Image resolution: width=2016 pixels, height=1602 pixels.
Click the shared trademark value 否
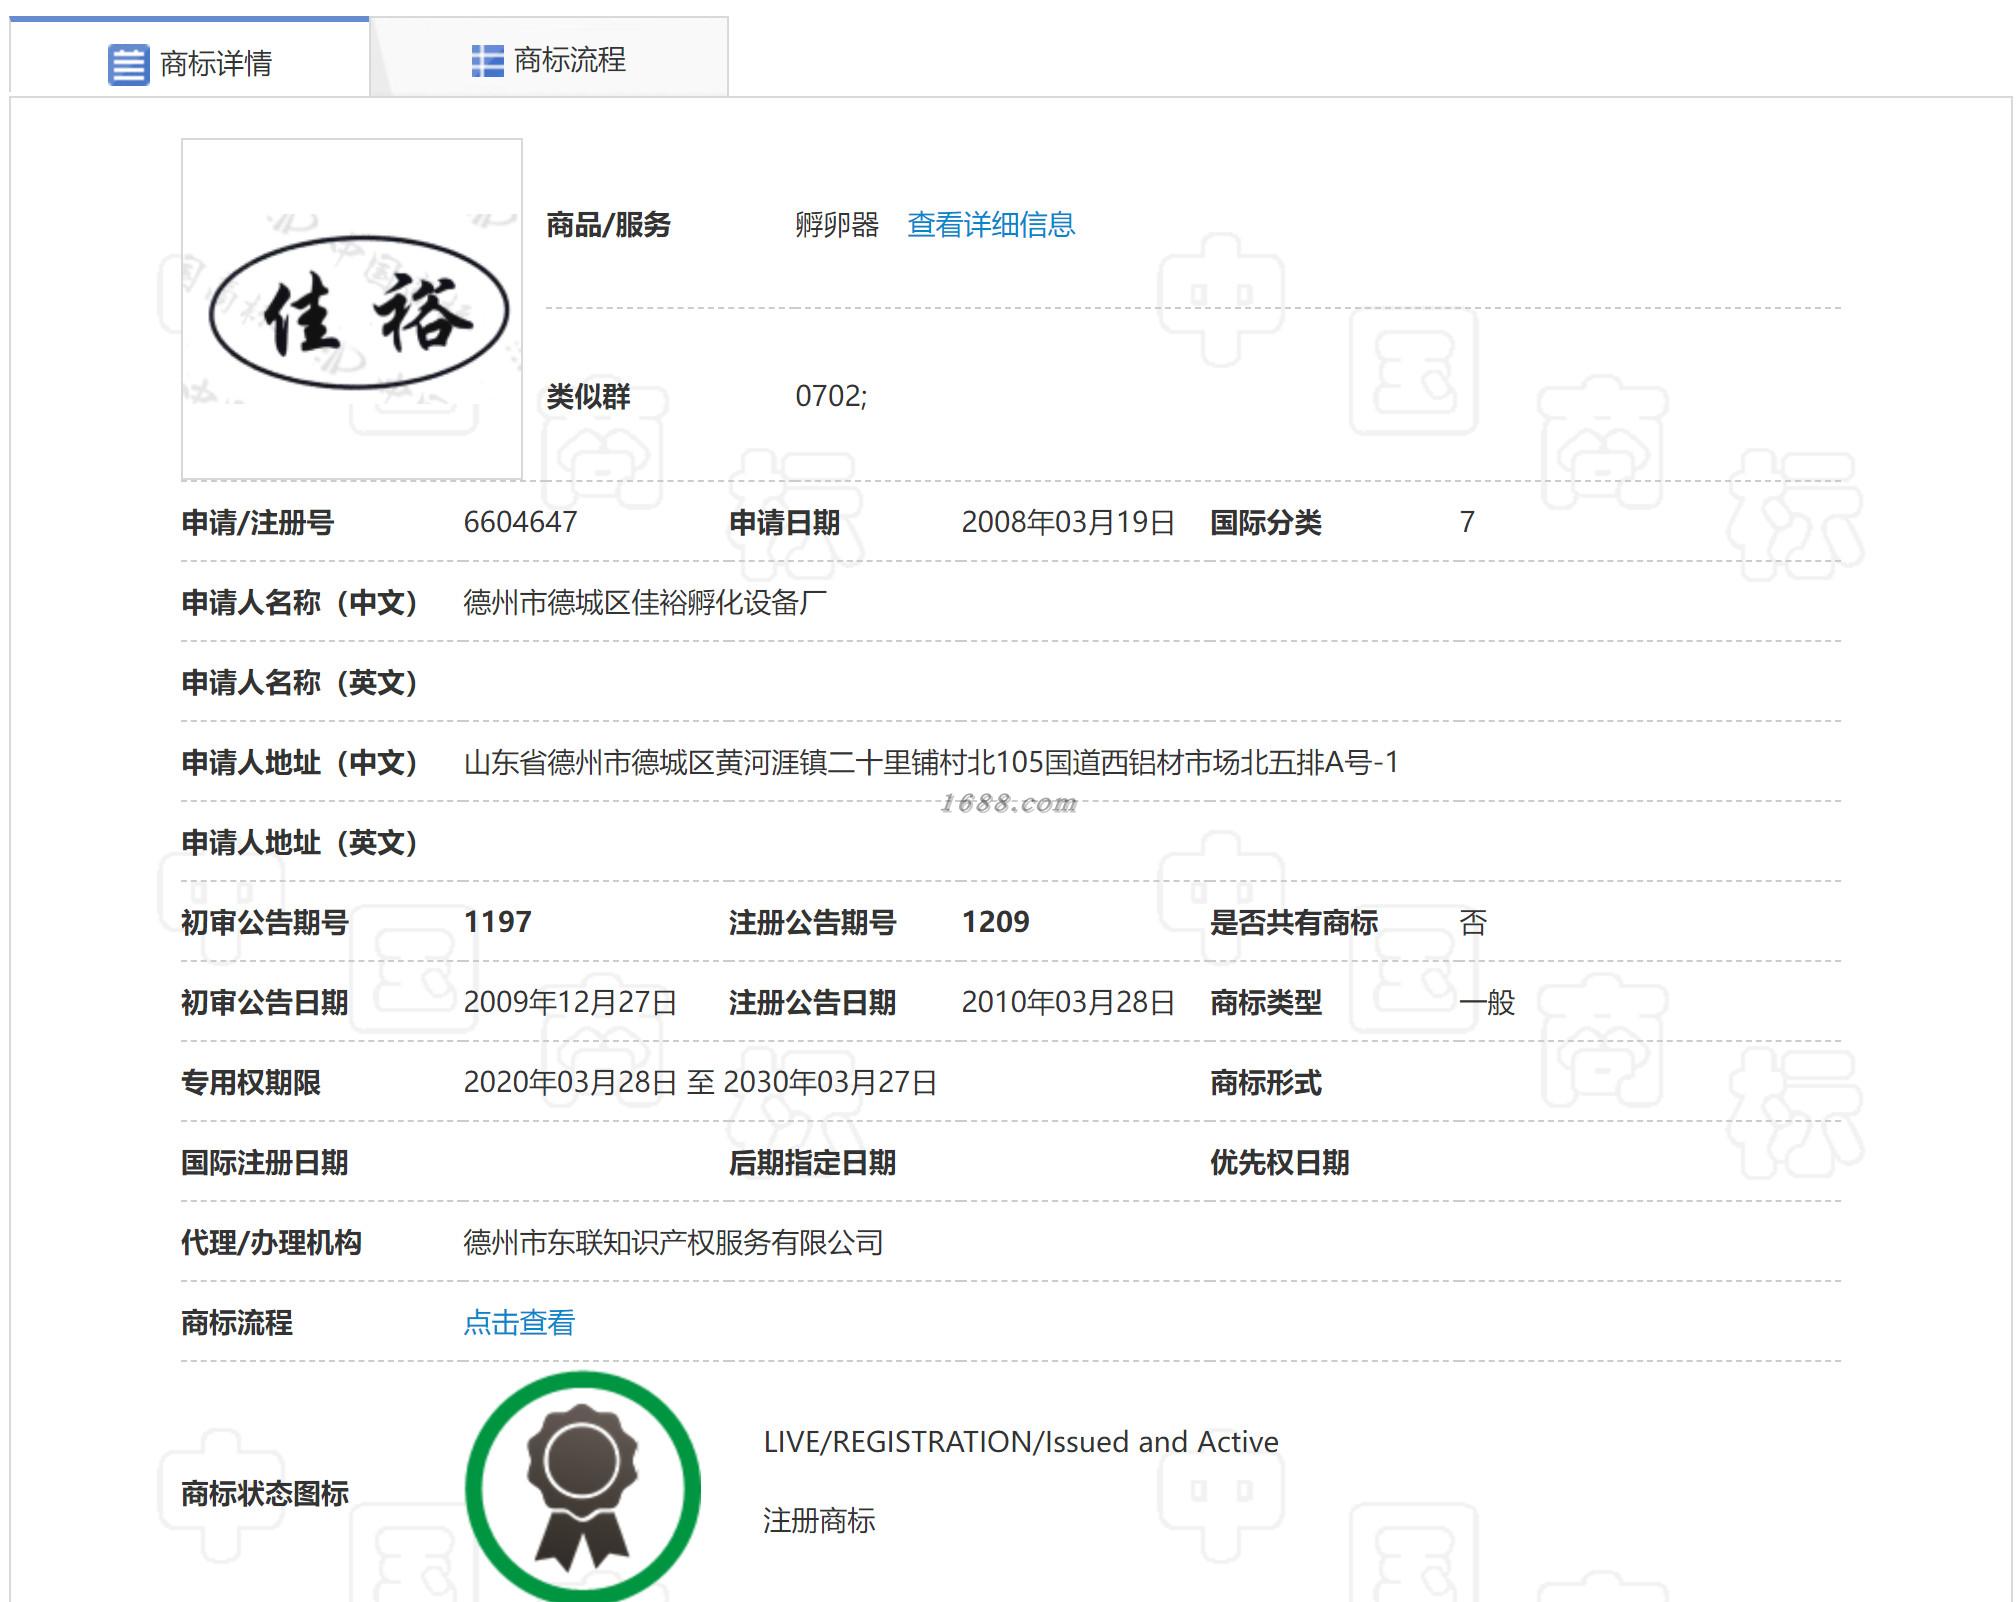1473,922
